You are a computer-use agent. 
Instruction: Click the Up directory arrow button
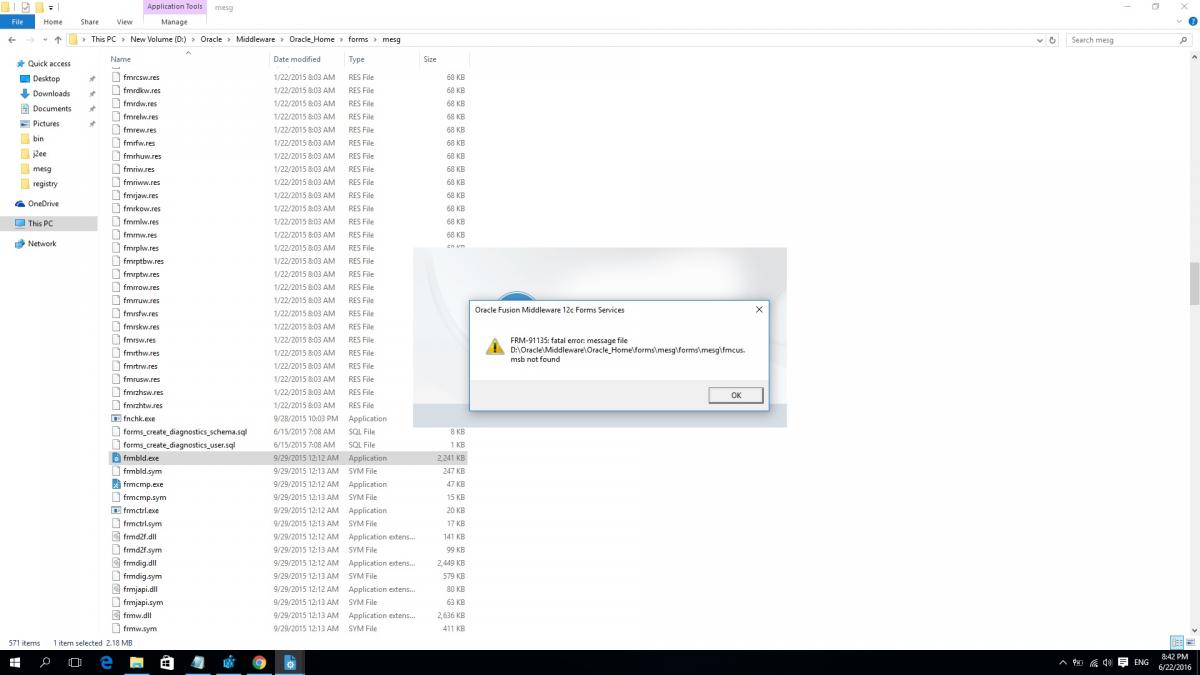point(58,40)
